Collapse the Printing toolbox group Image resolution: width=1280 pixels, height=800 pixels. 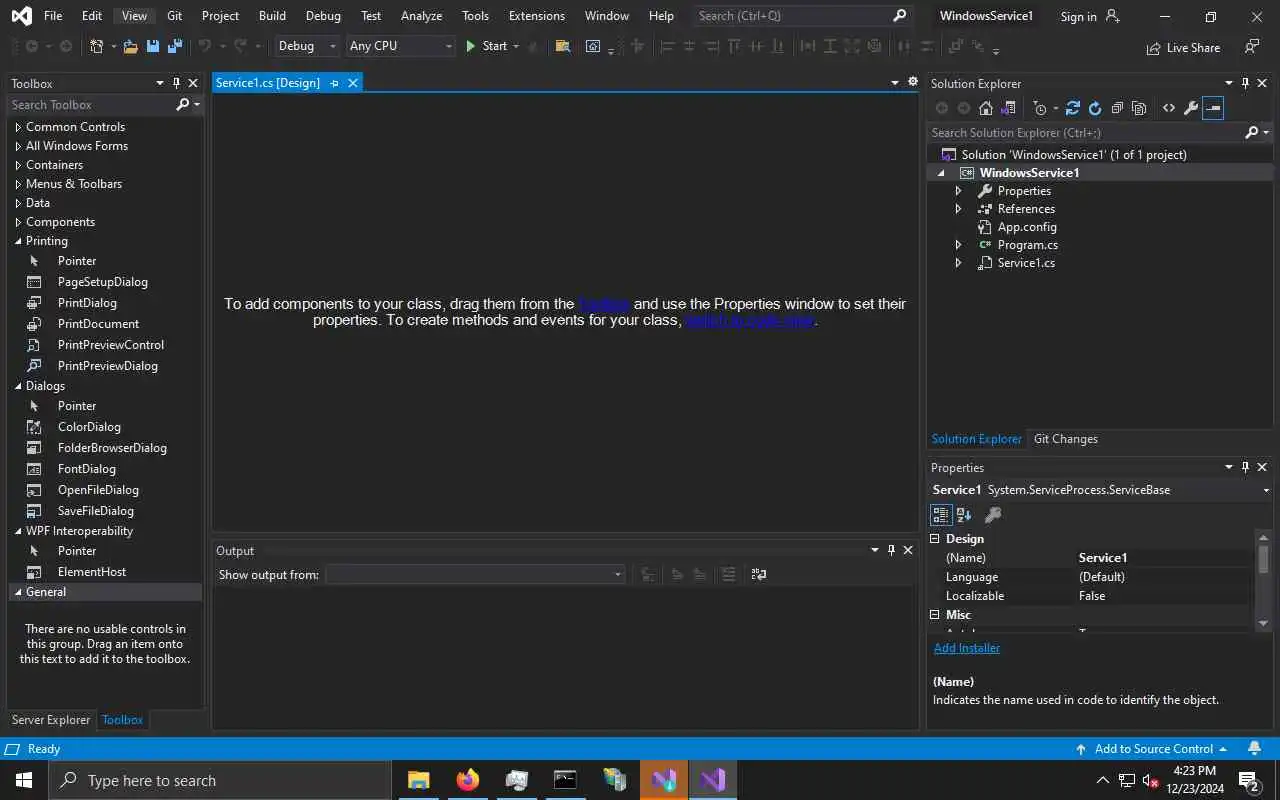pyautogui.click(x=18, y=241)
